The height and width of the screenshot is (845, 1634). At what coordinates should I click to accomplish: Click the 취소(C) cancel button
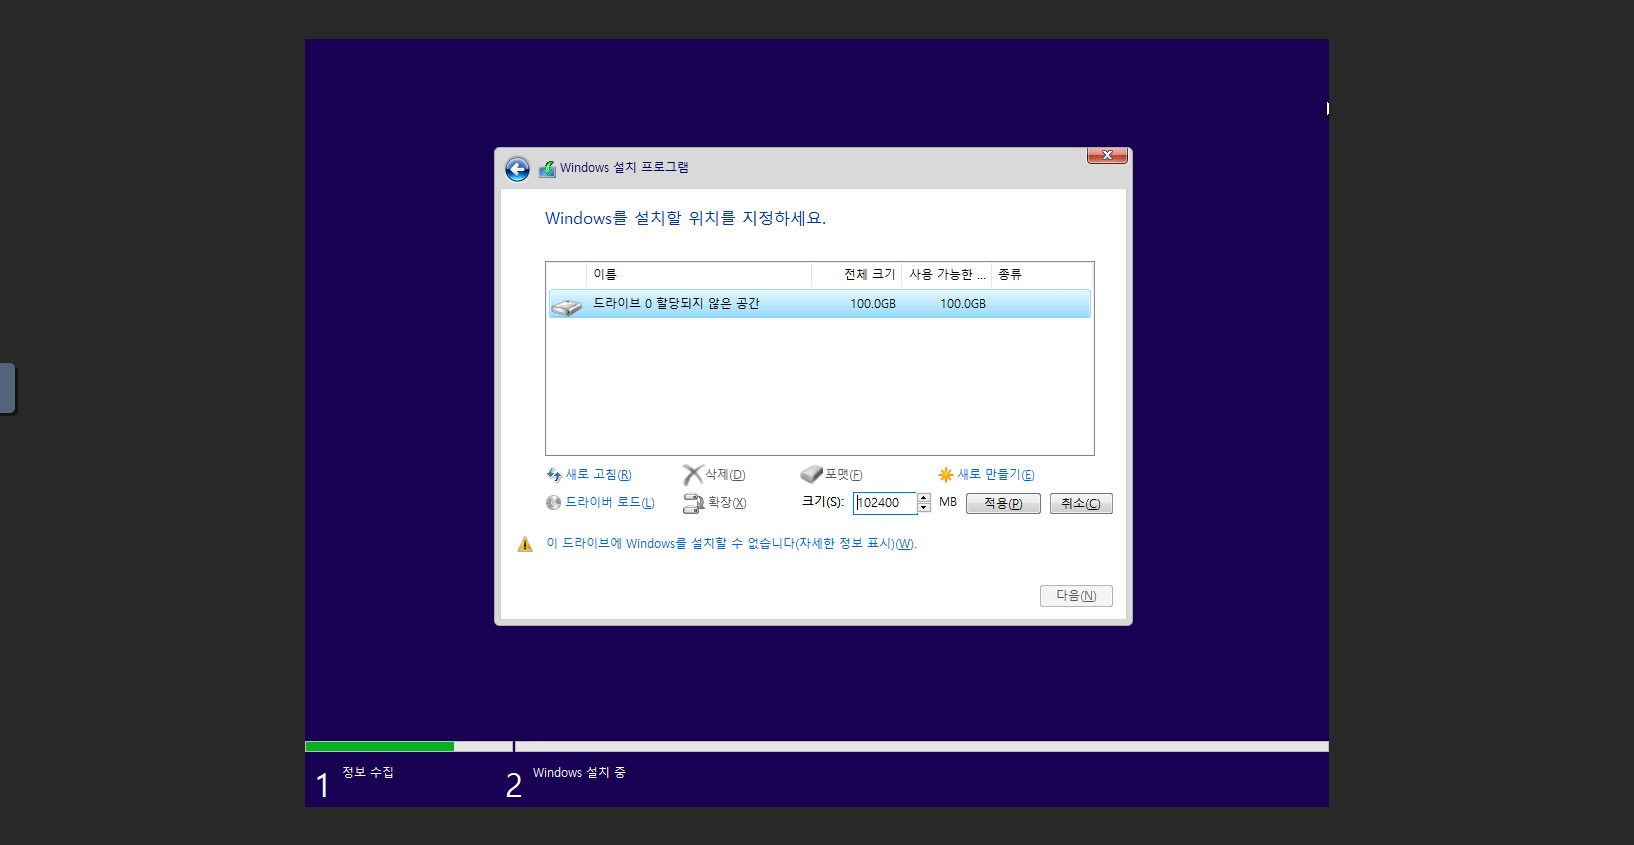click(1081, 504)
